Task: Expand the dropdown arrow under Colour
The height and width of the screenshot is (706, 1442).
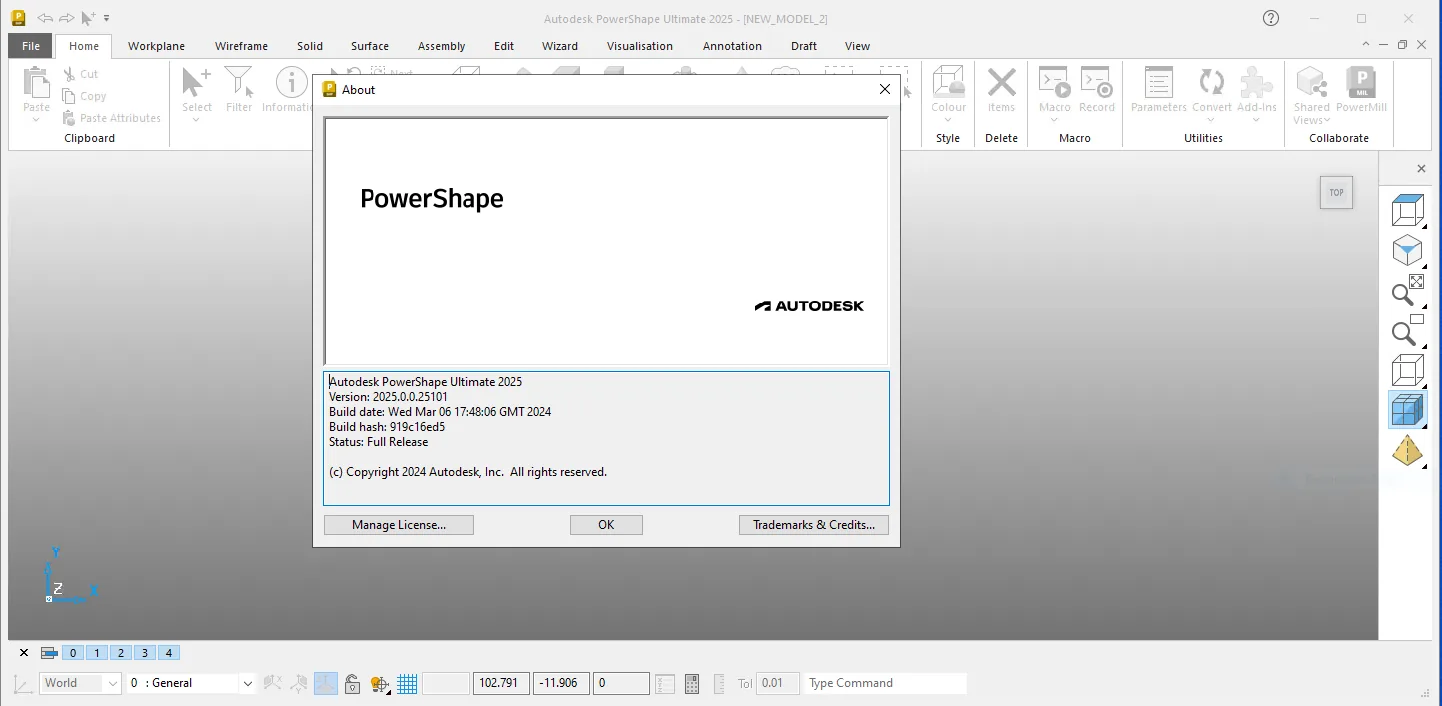Action: point(948,120)
